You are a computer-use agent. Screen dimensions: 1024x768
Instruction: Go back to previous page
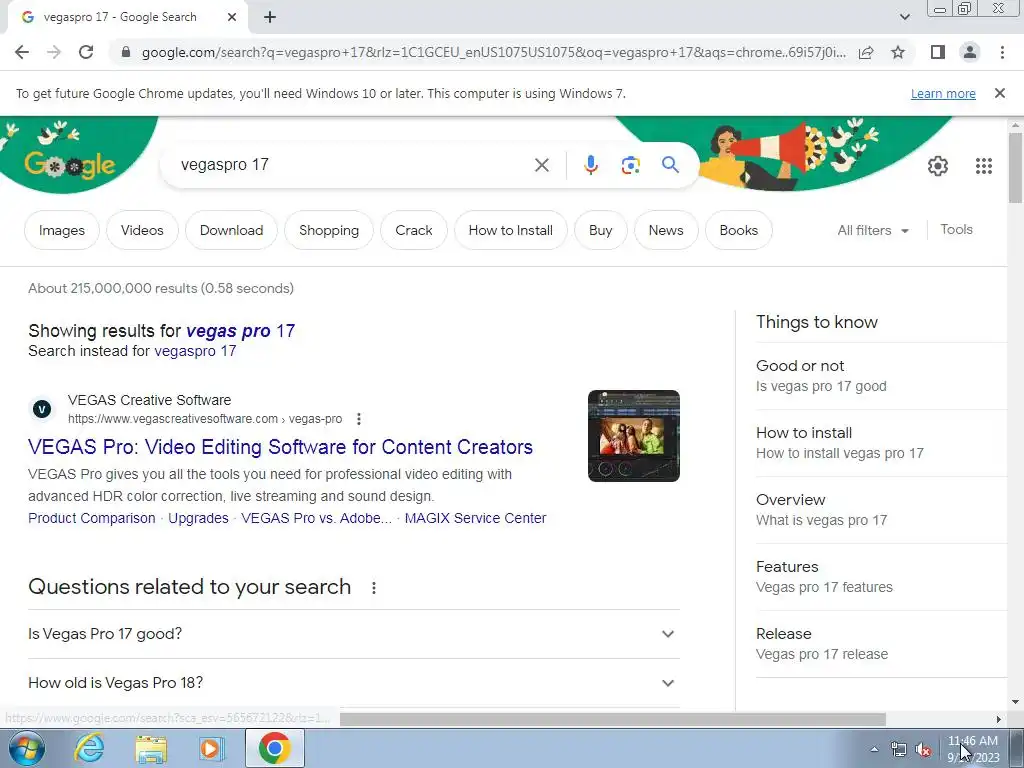click(x=22, y=52)
